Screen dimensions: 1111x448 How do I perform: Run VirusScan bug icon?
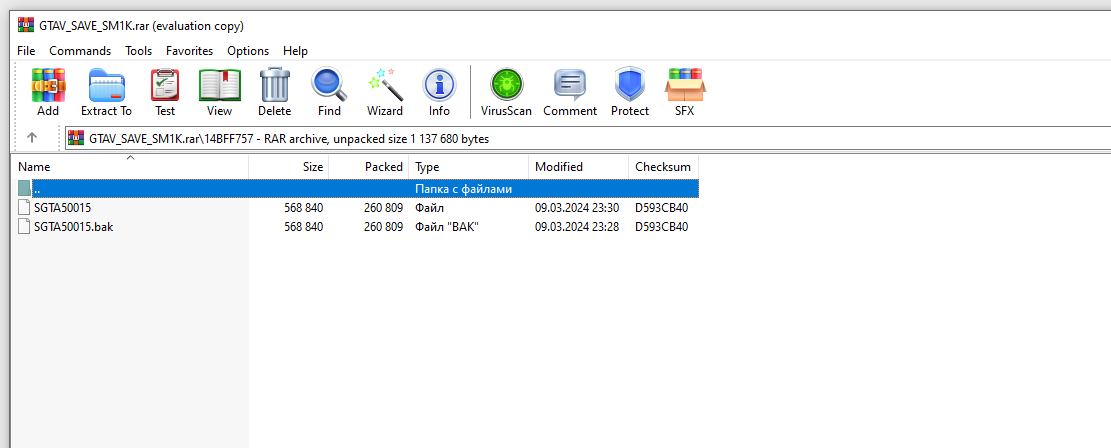click(507, 86)
